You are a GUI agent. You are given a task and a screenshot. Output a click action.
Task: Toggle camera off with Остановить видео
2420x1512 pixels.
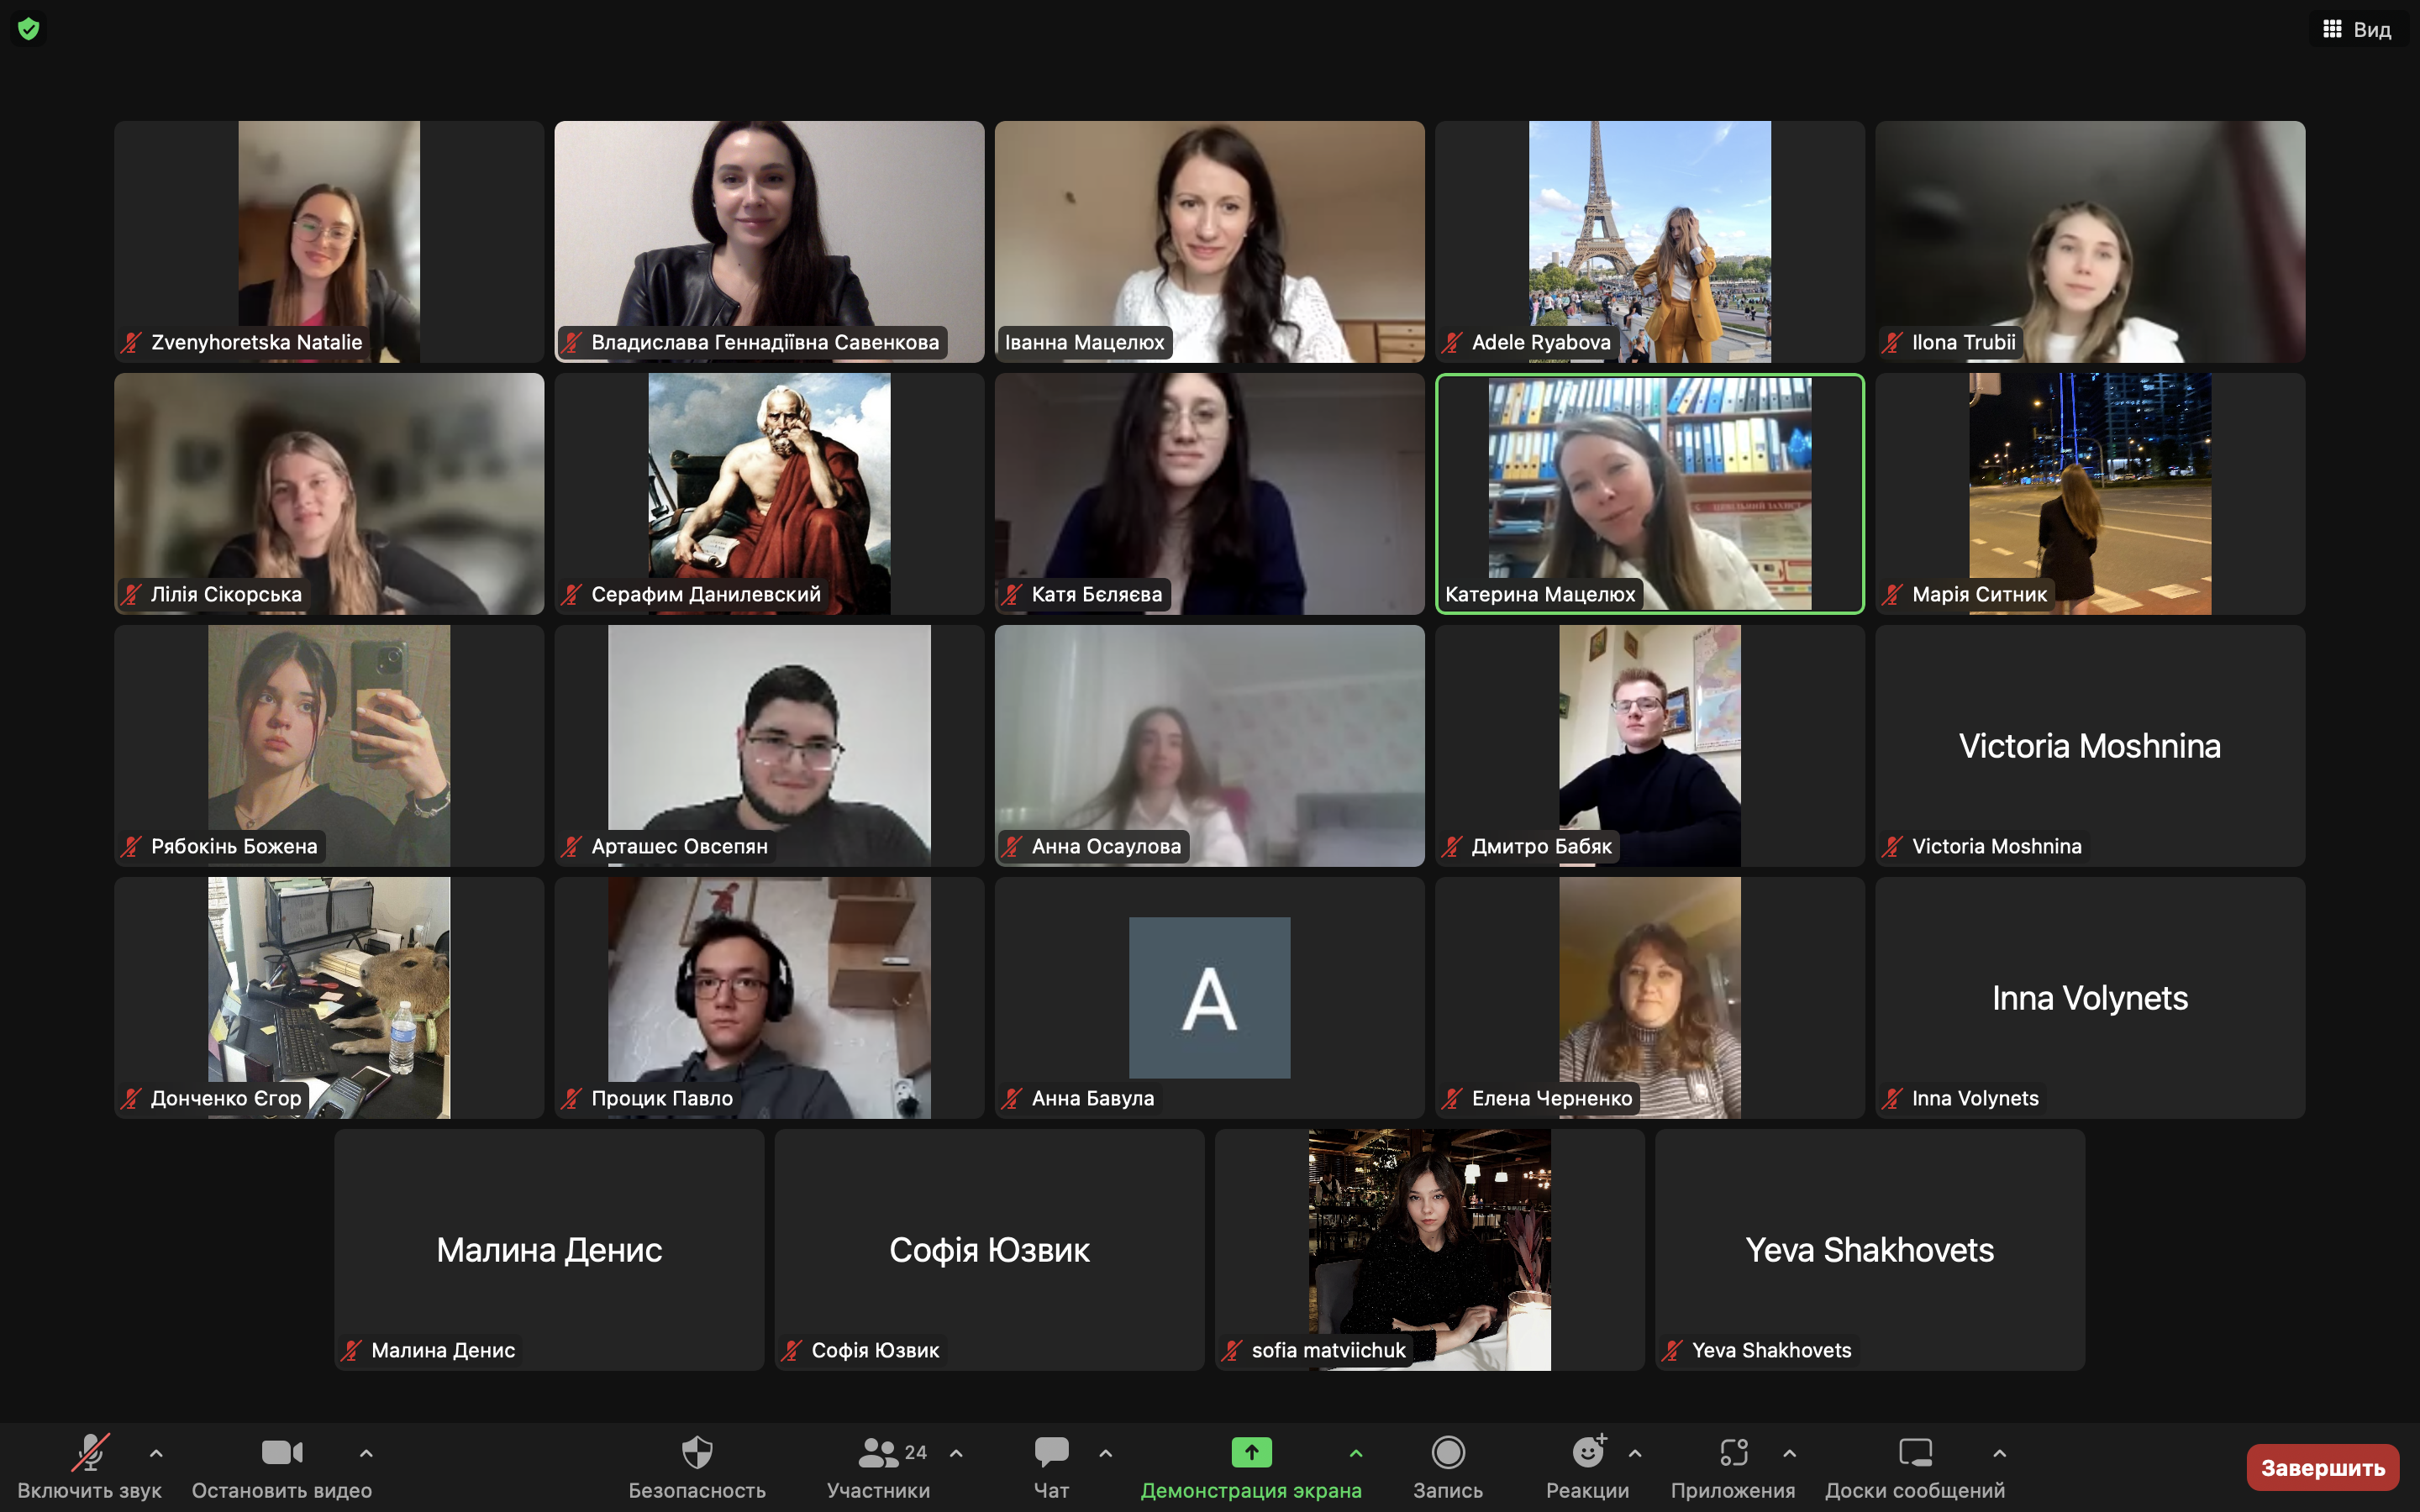(282, 1452)
